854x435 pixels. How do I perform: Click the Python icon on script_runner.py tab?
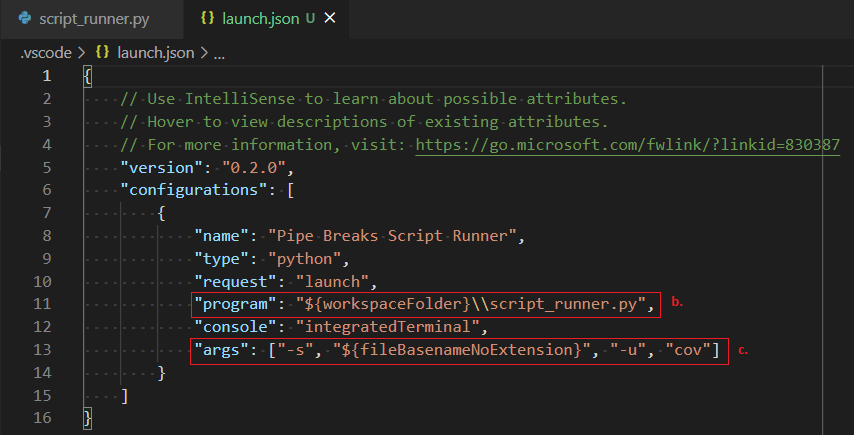click(25, 19)
